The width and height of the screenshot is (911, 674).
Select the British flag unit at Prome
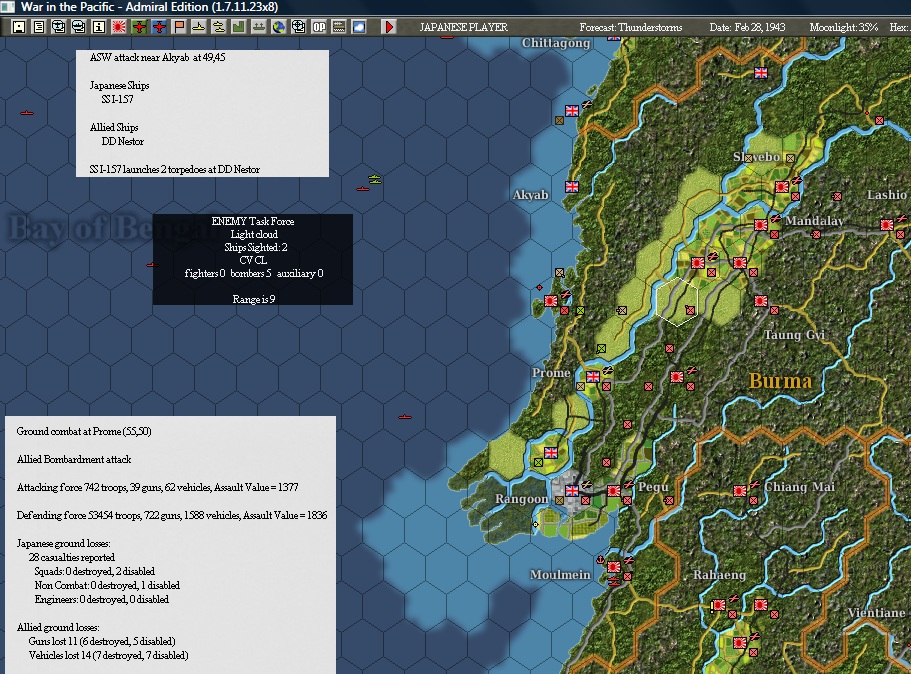(593, 377)
